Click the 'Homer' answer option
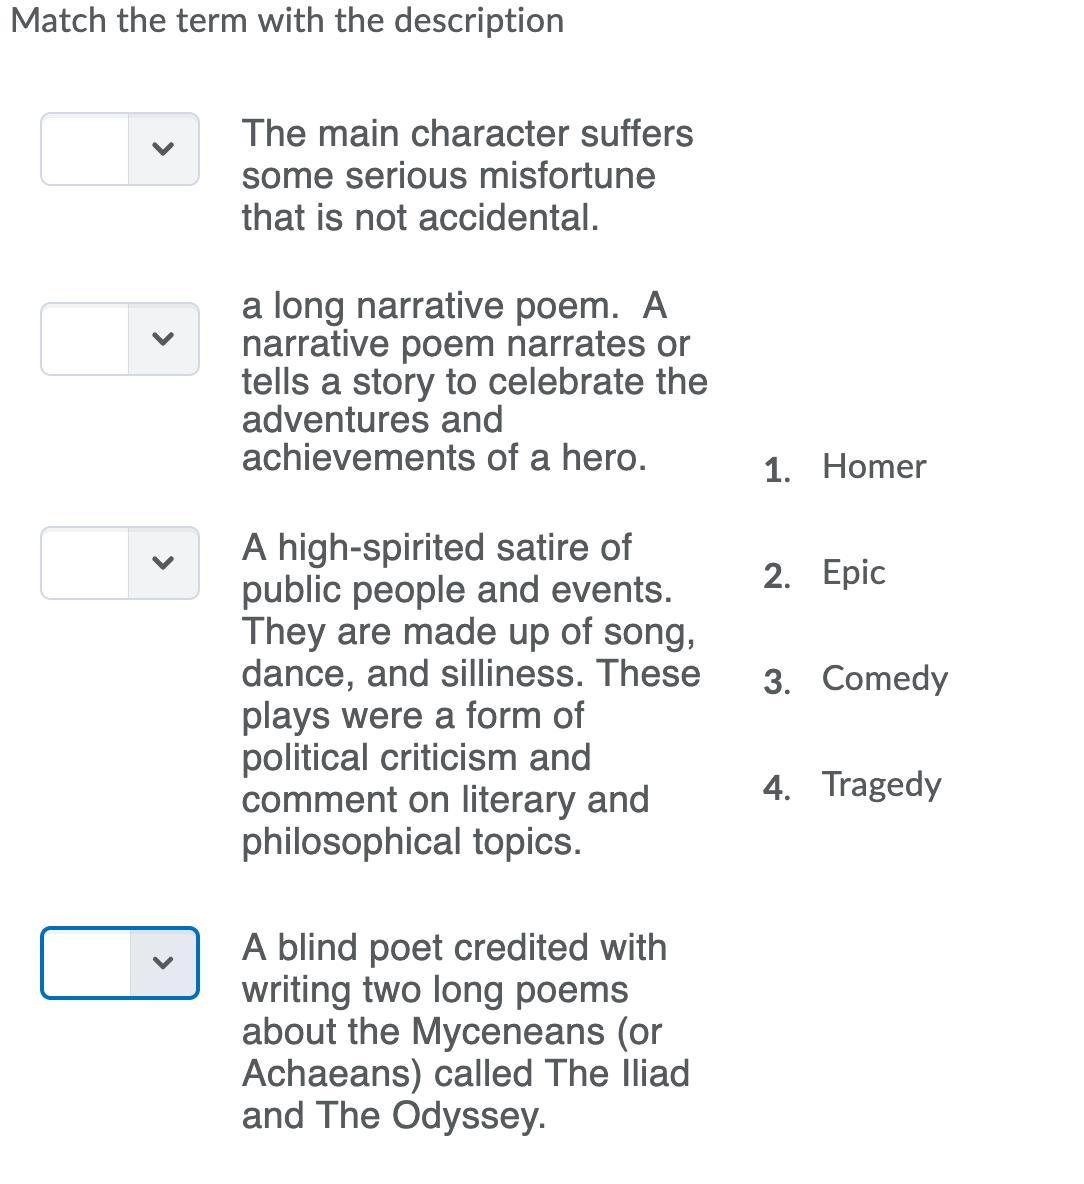 coord(873,467)
